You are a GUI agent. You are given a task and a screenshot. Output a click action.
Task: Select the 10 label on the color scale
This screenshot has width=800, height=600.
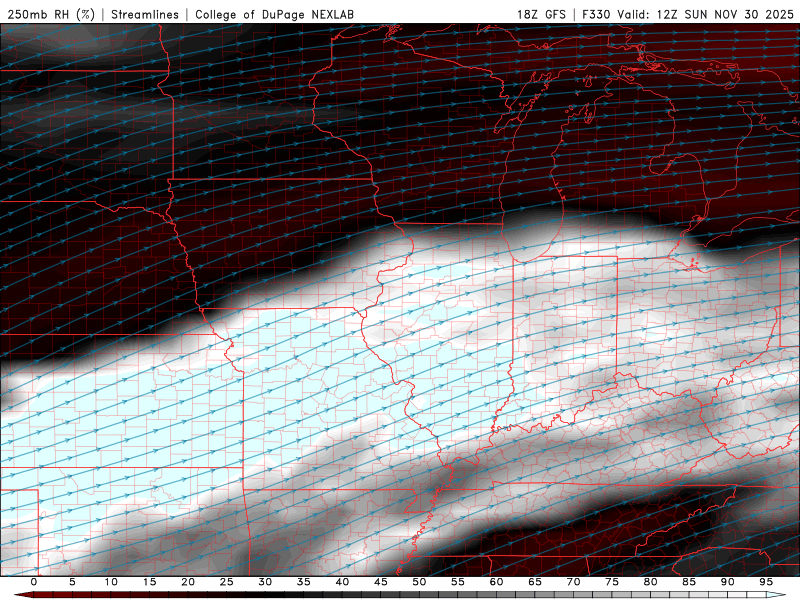point(111,582)
